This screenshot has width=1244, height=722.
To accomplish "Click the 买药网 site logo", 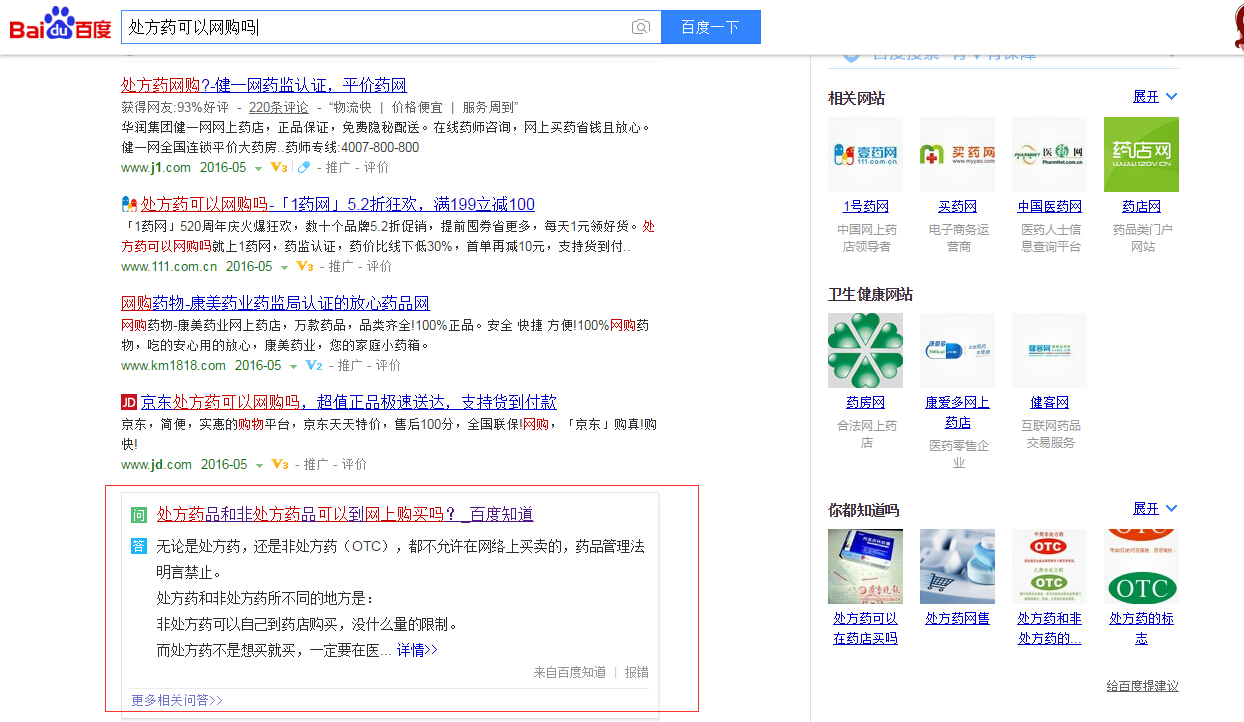I will pyautogui.click(x=957, y=154).
